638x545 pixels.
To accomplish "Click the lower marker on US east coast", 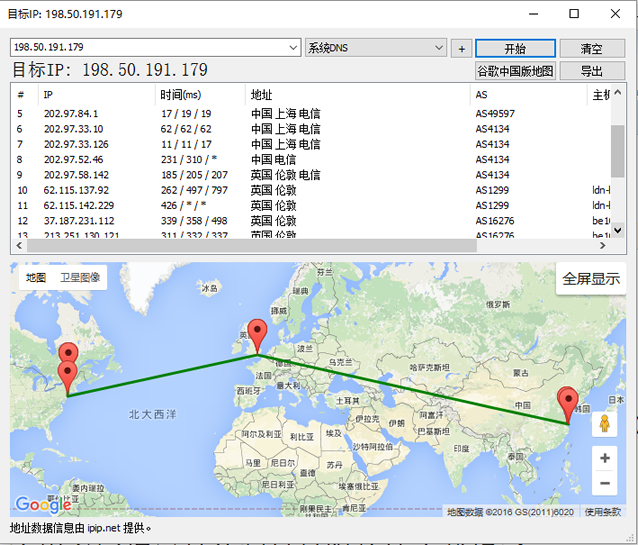I will coord(68,376).
